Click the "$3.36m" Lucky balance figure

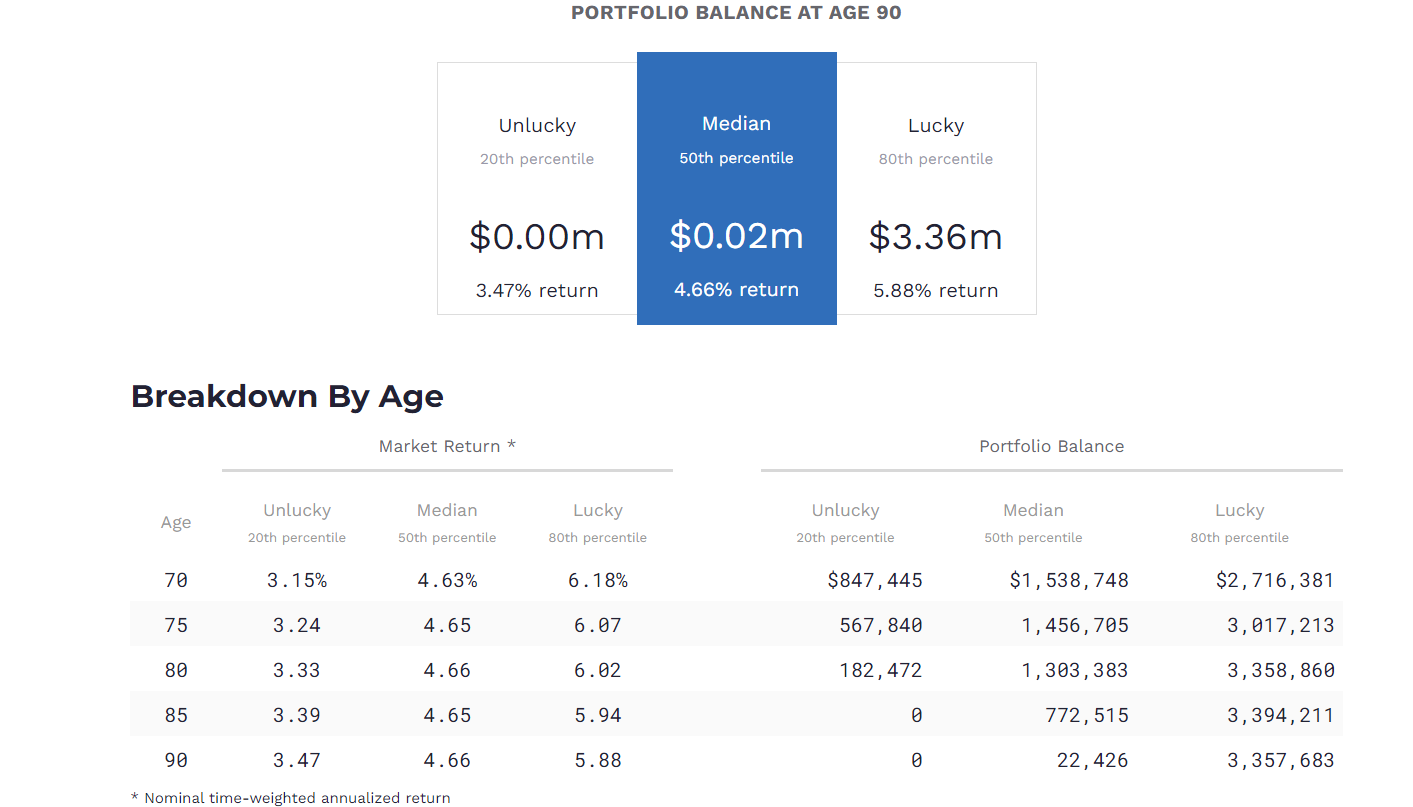pos(936,236)
